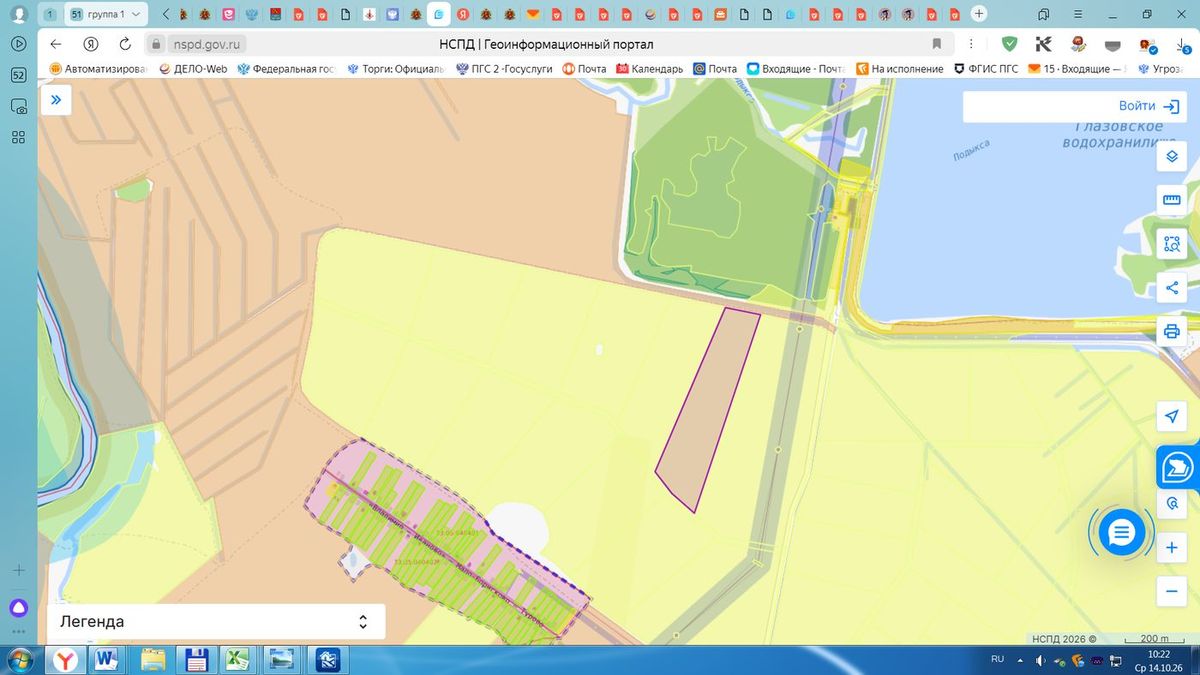Open a new browser tab

coord(979,14)
